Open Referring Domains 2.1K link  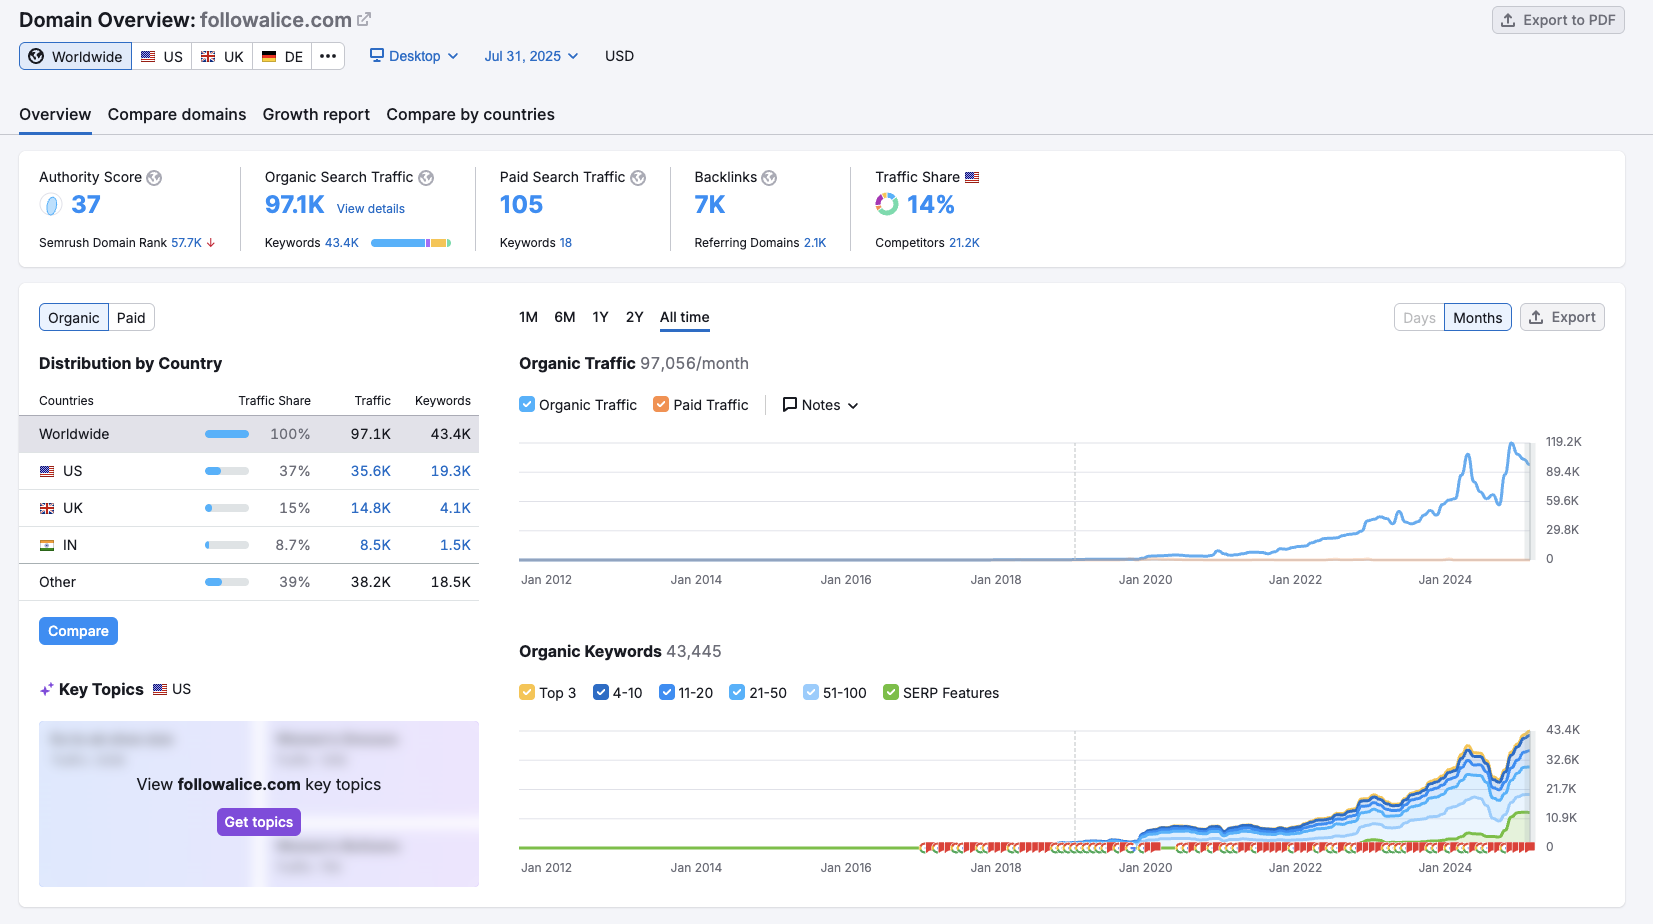coord(815,243)
